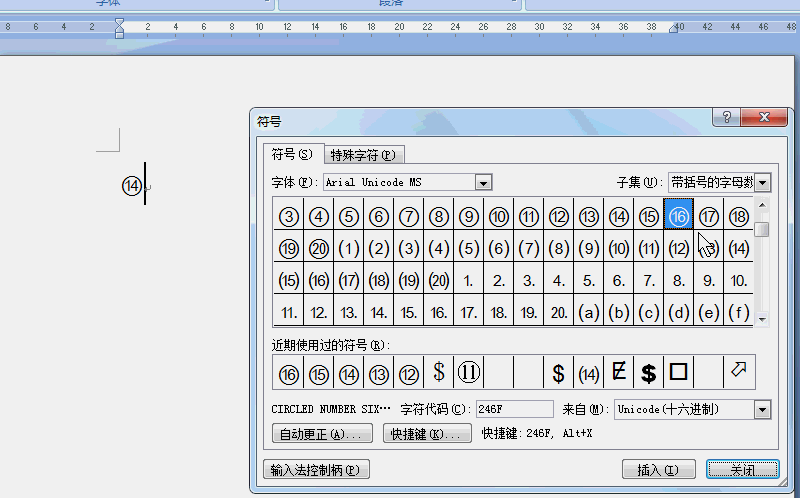Pick circled 19 symbol
This screenshot has height=498, width=800.
[289, 249]
